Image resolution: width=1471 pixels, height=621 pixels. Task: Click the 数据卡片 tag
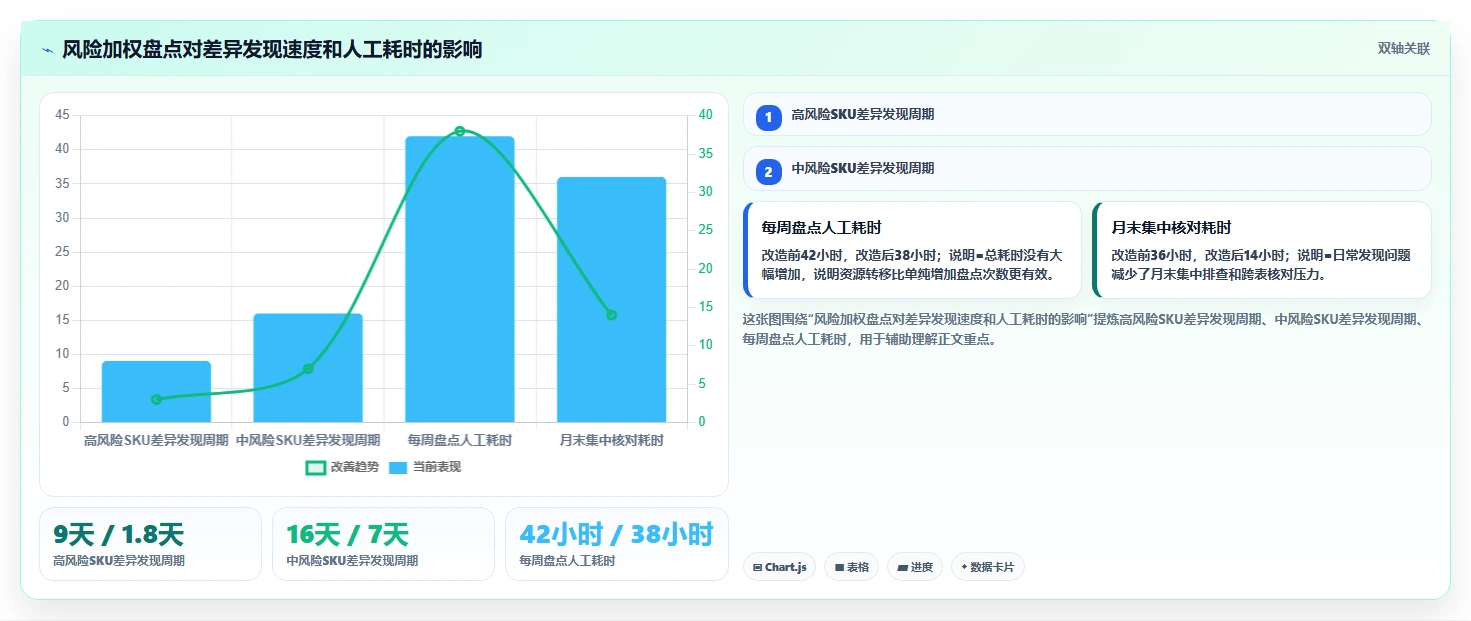click(x=988, y=567)
